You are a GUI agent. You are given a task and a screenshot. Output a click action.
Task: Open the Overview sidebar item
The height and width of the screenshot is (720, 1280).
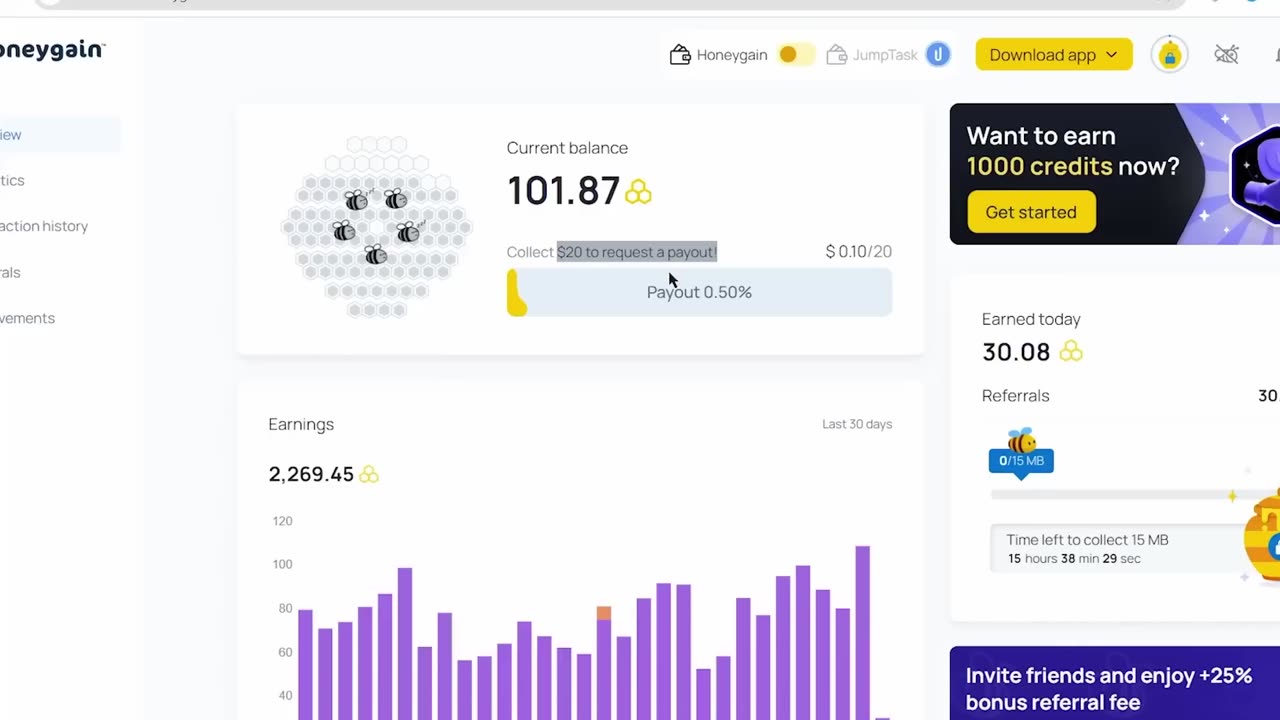(60, 135)
